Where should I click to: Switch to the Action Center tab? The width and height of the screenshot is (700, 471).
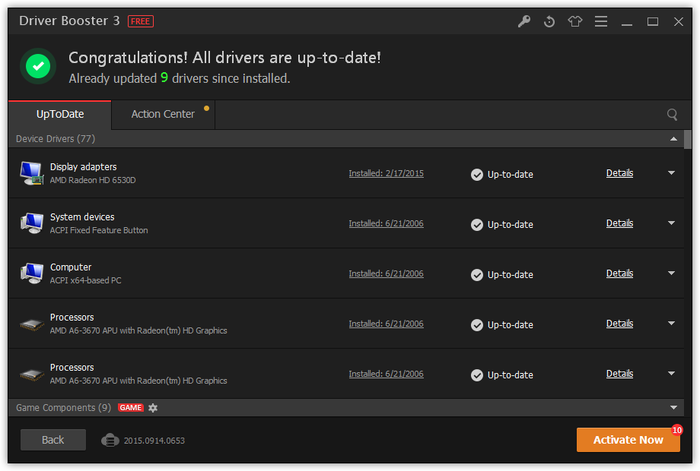[x=163, y=114]
